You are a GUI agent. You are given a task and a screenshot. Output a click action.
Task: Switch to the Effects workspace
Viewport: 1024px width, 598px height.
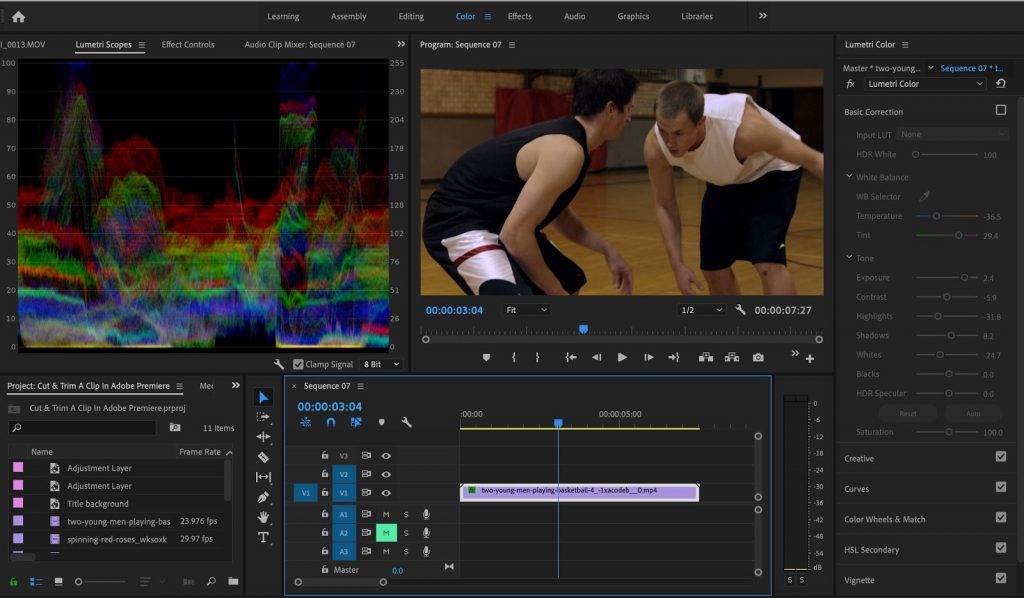point(519,16)
